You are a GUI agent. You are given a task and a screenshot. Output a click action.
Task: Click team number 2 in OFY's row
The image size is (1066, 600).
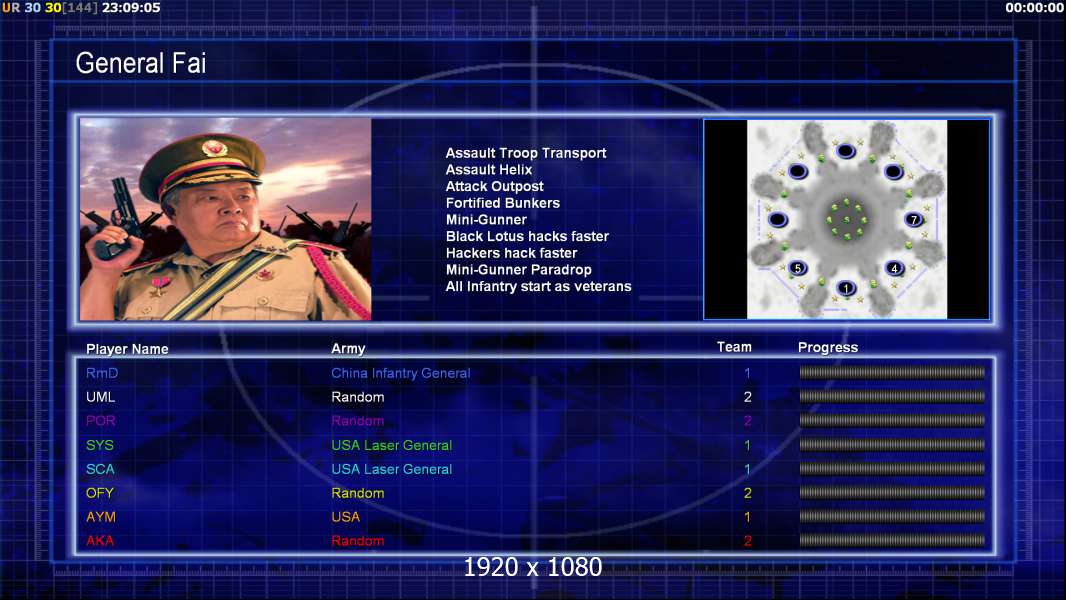point(748,493)
